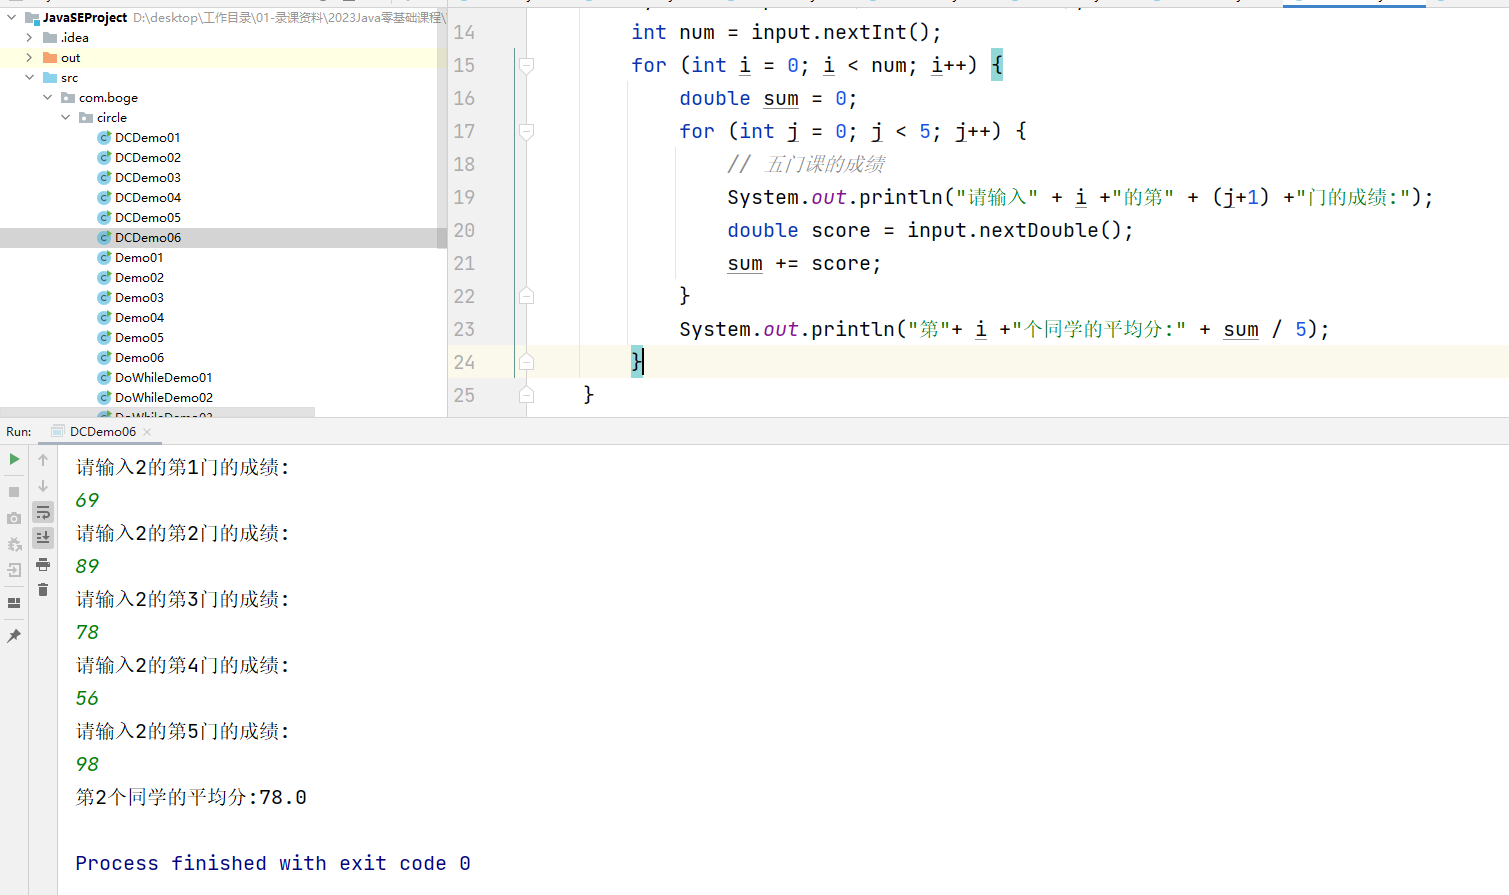1509x895 pixels.
Task: Click the com.boge package icon
Action: click(x=68, y=97)
